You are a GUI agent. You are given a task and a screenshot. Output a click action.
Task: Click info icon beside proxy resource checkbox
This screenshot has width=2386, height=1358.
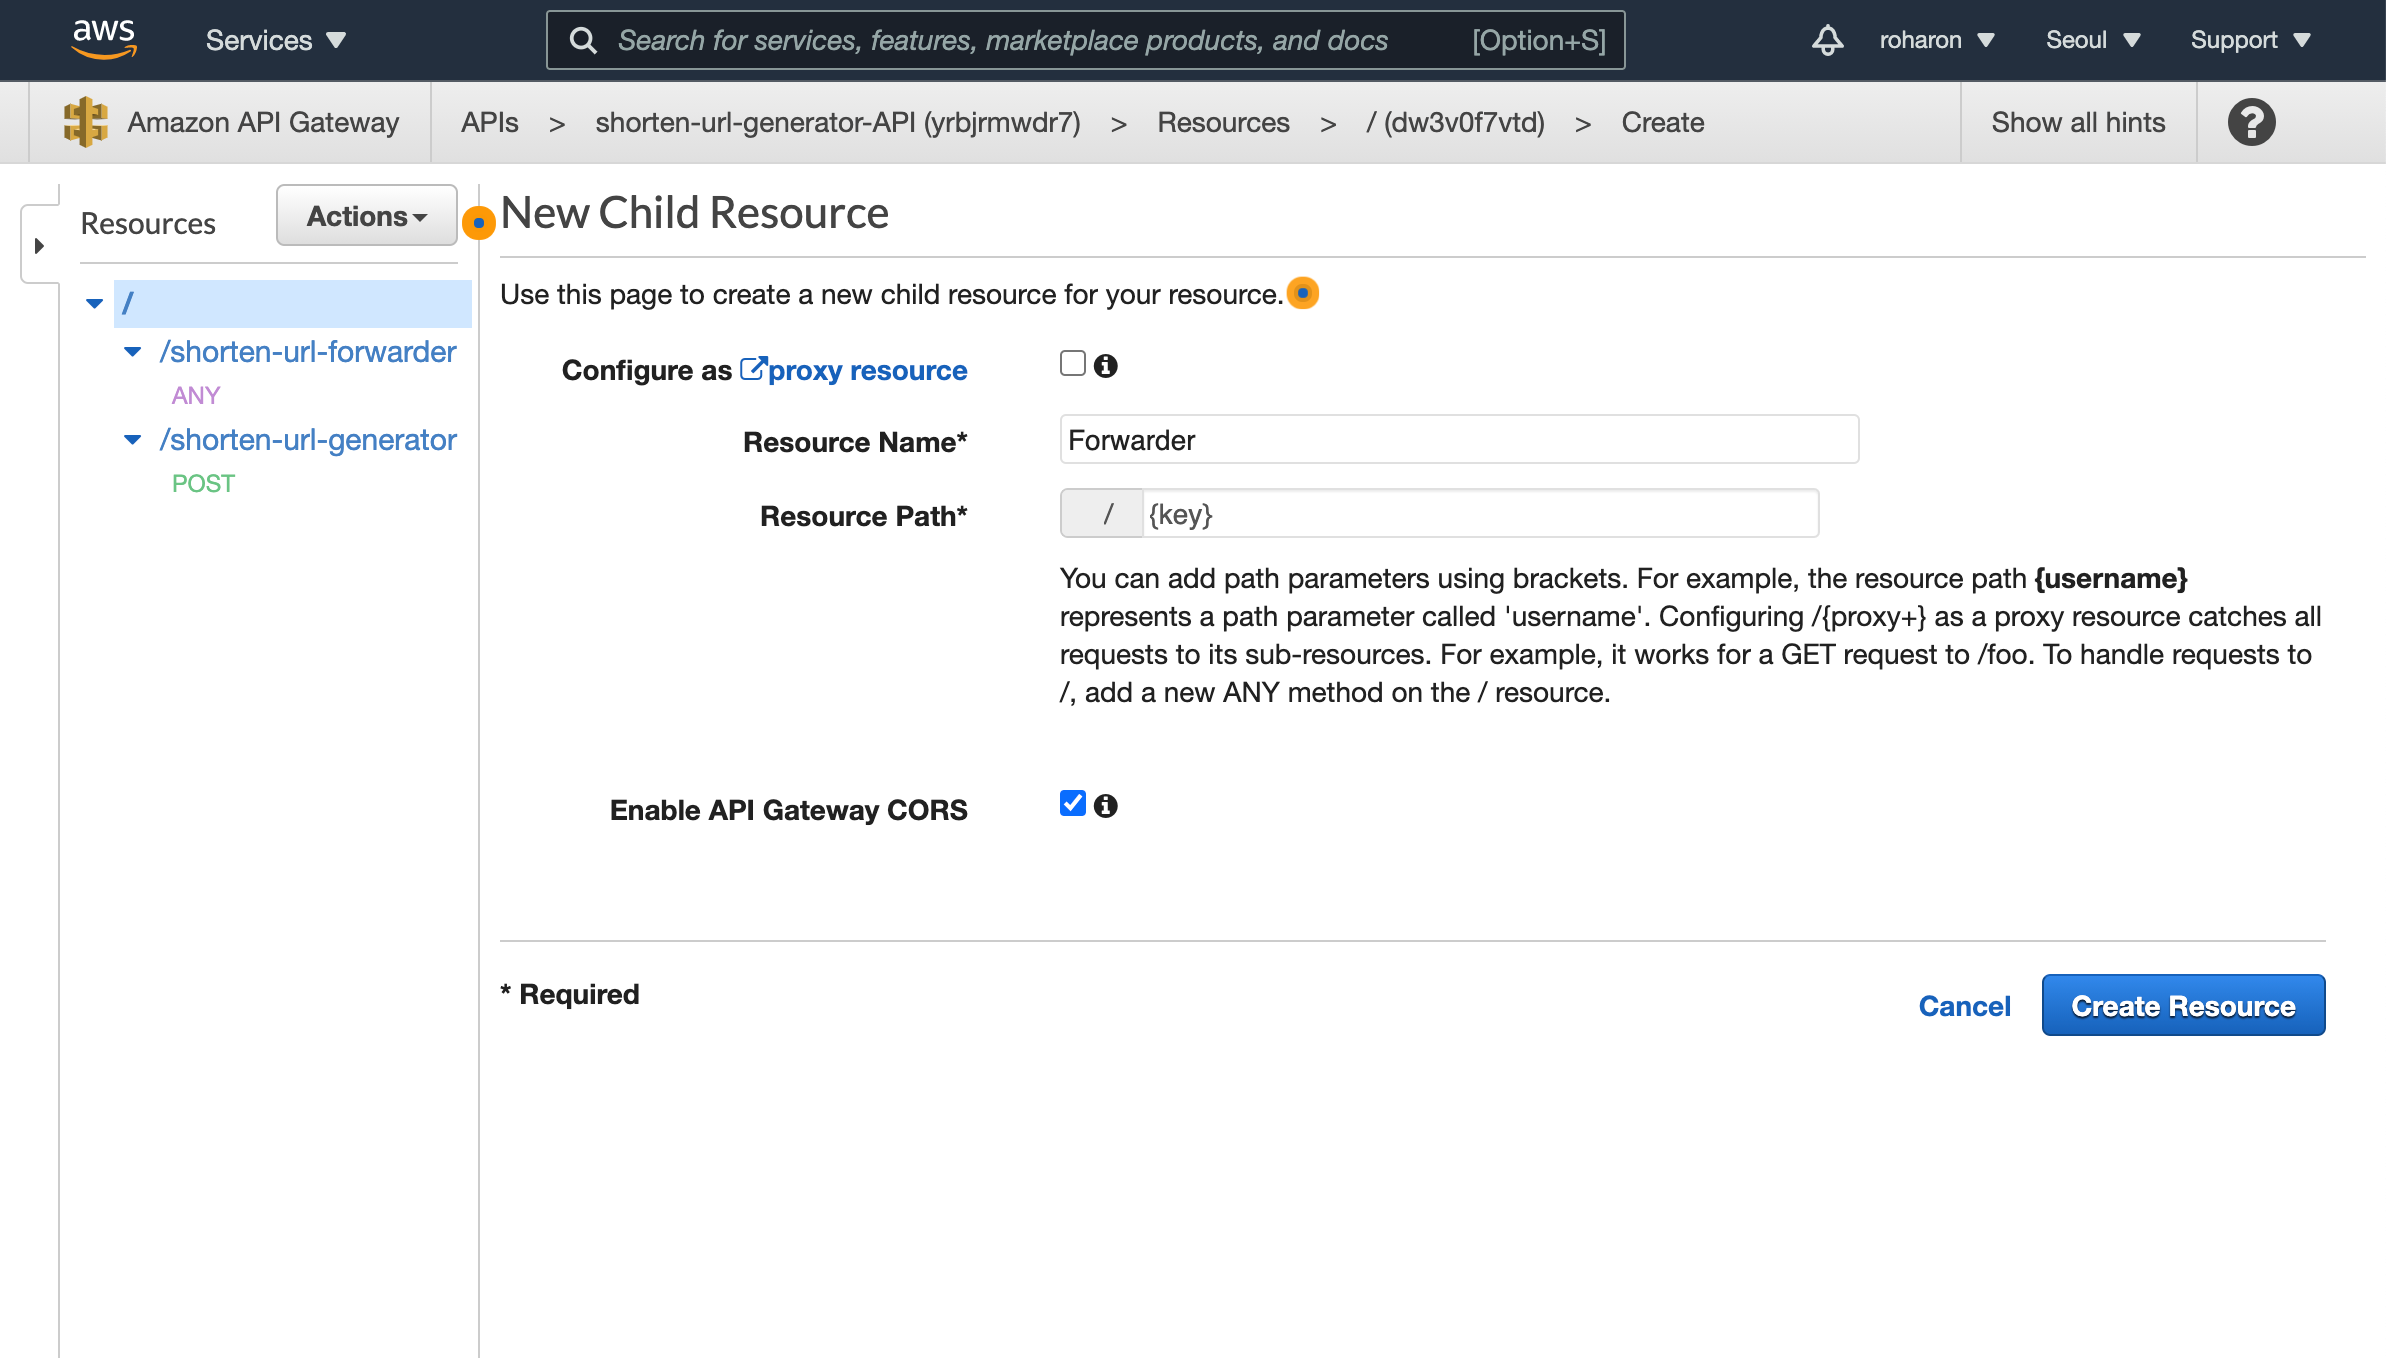[1105, 366]
